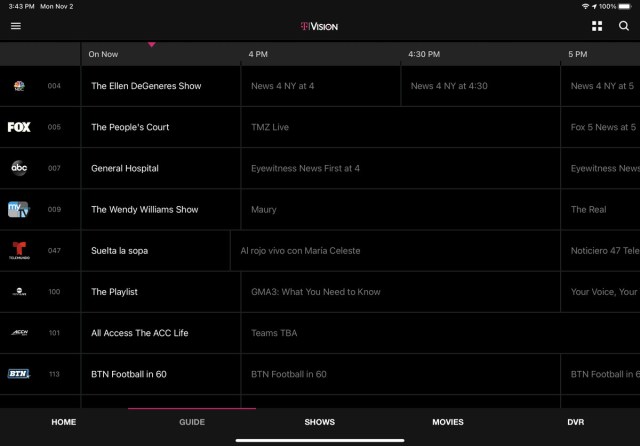The width and height of the screenshot is (640, 446).
Task: Select the BTN channel 113 logo
Action: pos(19,374)
